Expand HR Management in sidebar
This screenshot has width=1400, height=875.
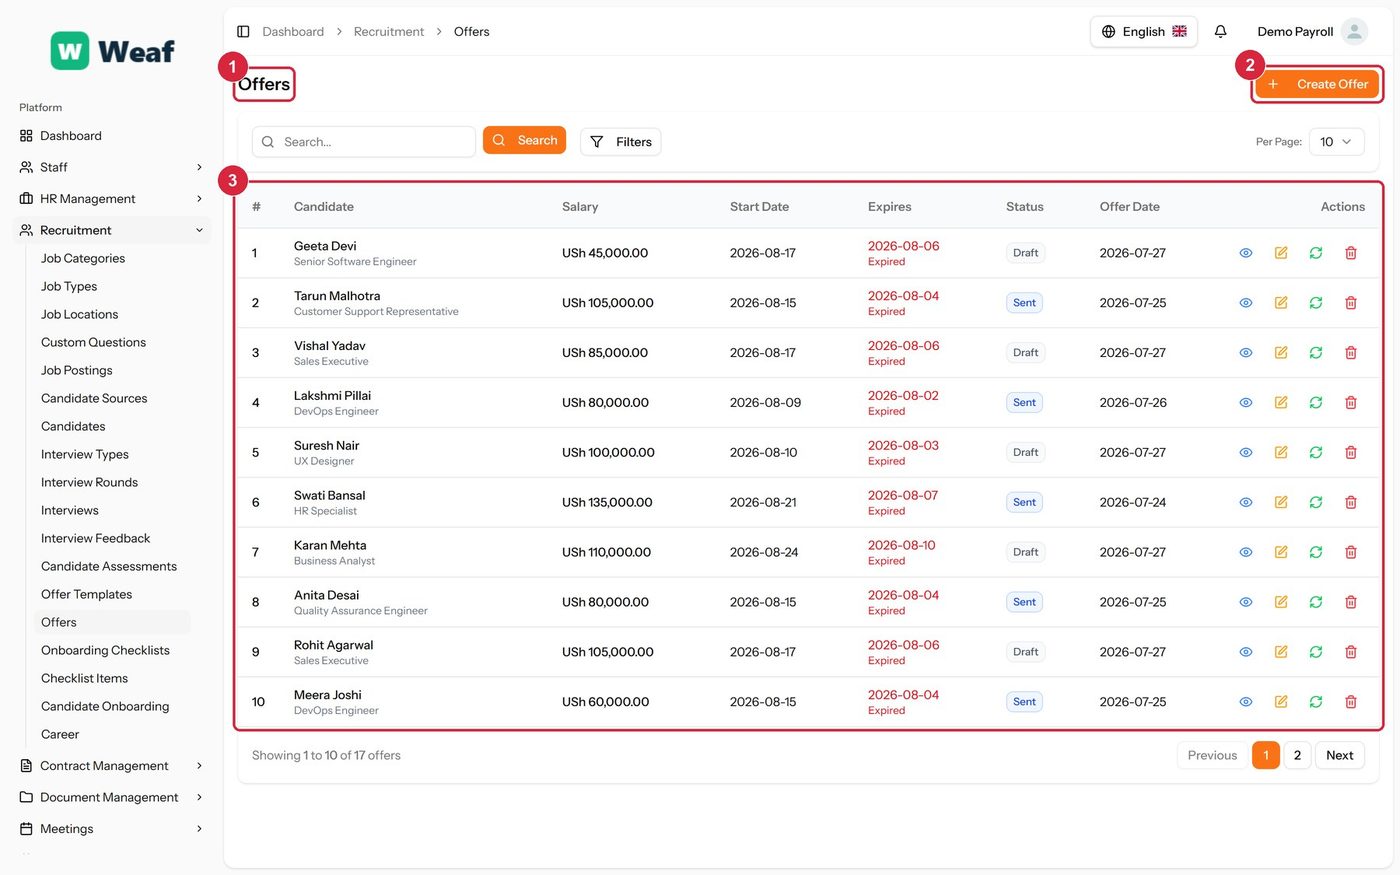[112, 199]
